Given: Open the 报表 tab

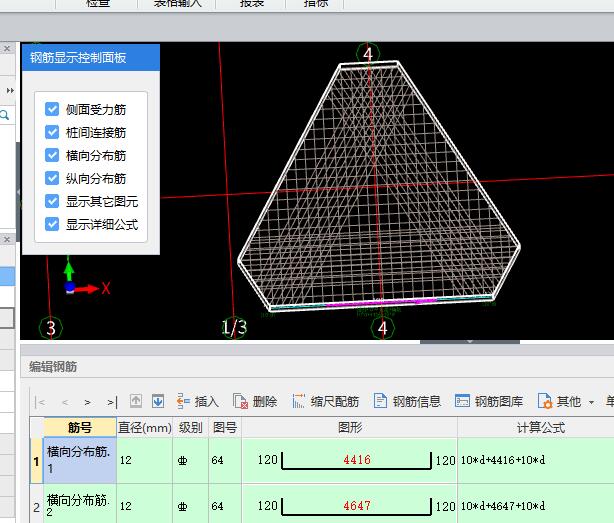Looking at the screenshot, I should pyautogui.click(x=252, y=4).
